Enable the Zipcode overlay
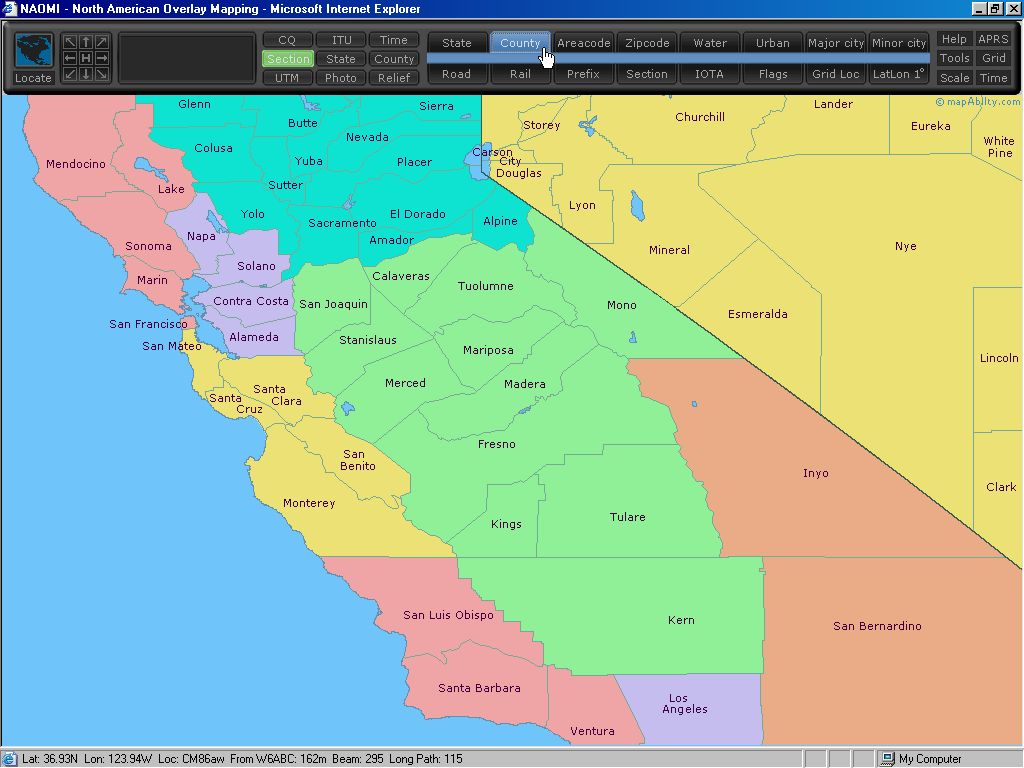The width and height of the screenshot is (1024, 768). click(x=647, y=42)
